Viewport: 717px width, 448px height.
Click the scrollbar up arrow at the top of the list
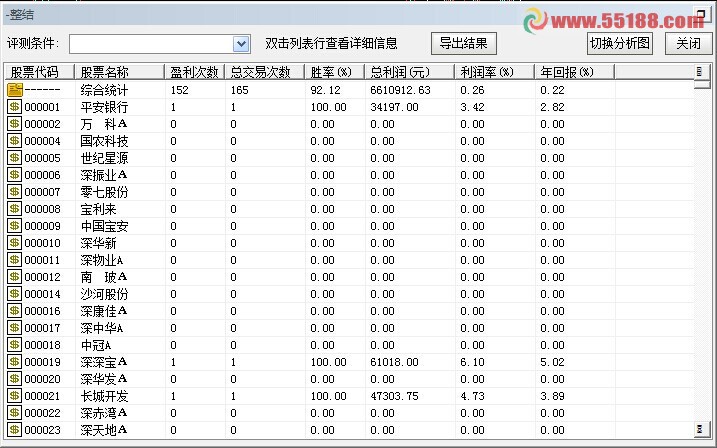tap(700, 71)
